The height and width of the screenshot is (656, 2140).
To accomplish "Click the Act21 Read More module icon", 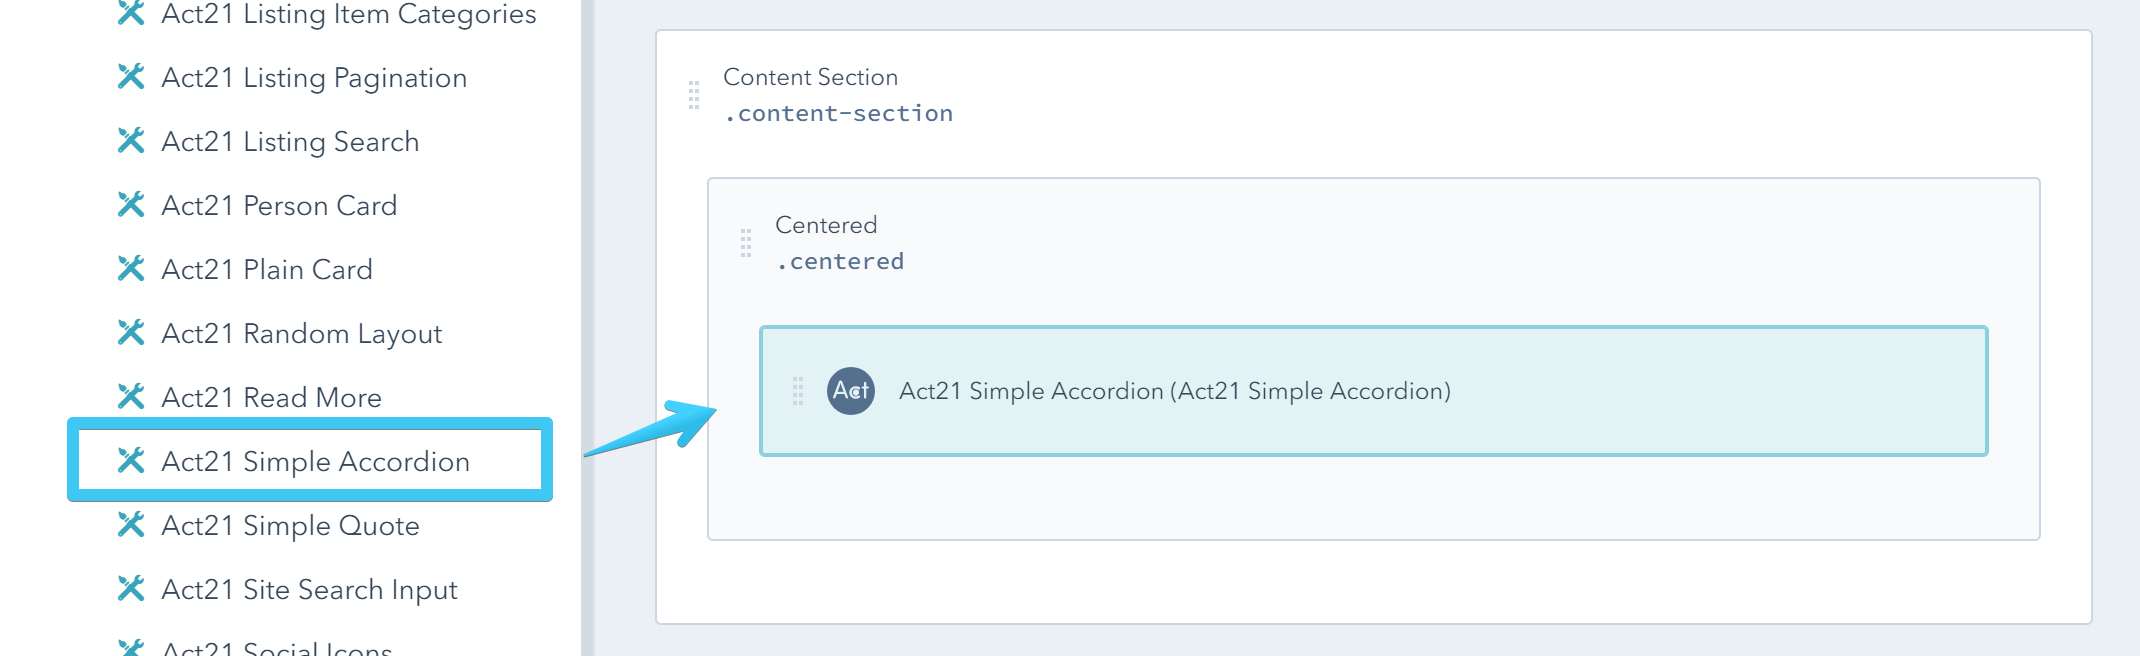I will (x=131, y=397).
